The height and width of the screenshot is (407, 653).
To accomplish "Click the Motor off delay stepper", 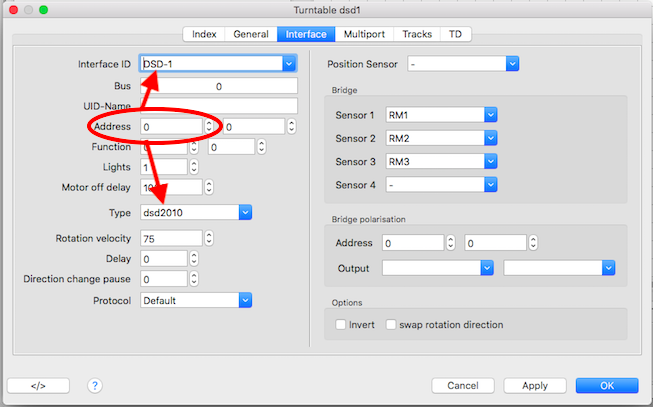I will point(209,188).
